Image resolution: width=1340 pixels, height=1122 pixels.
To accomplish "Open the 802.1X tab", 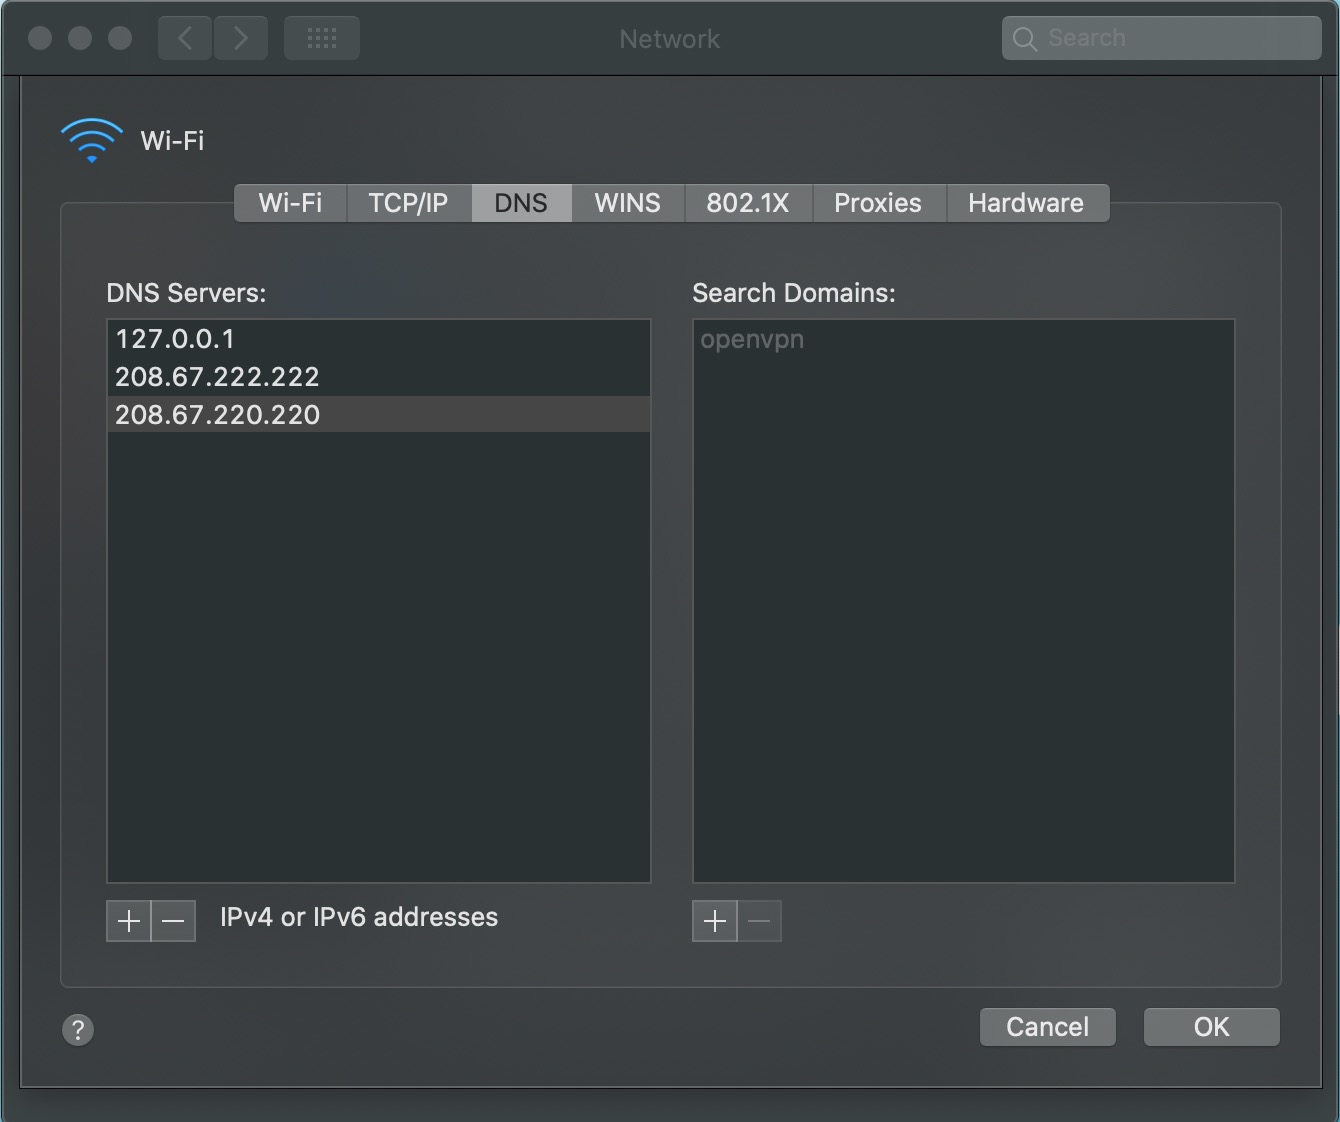I will (748, 203).
